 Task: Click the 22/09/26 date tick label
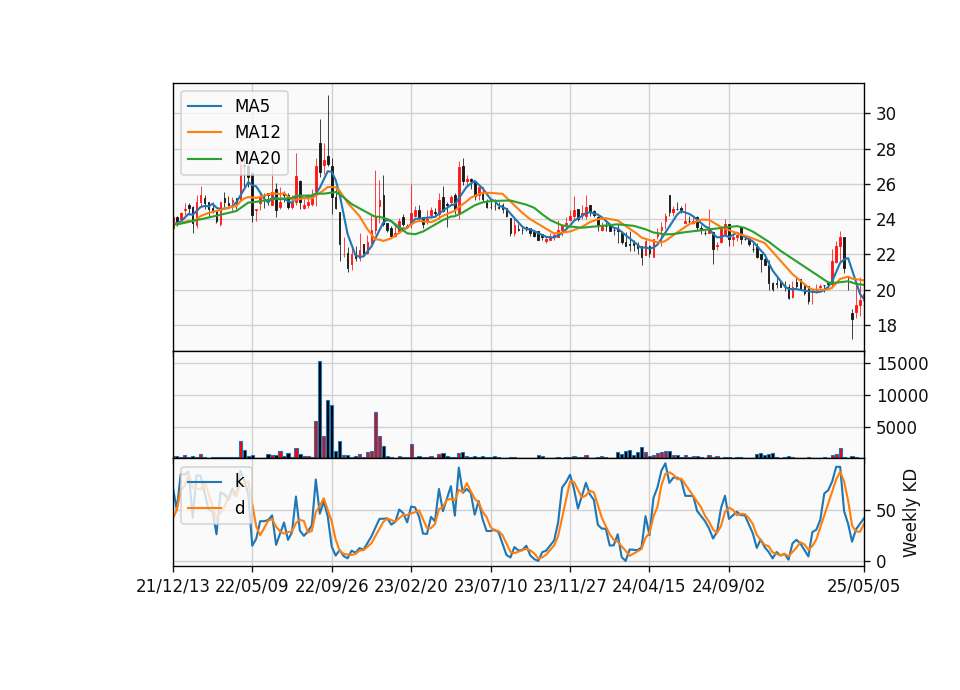point(332,586)
